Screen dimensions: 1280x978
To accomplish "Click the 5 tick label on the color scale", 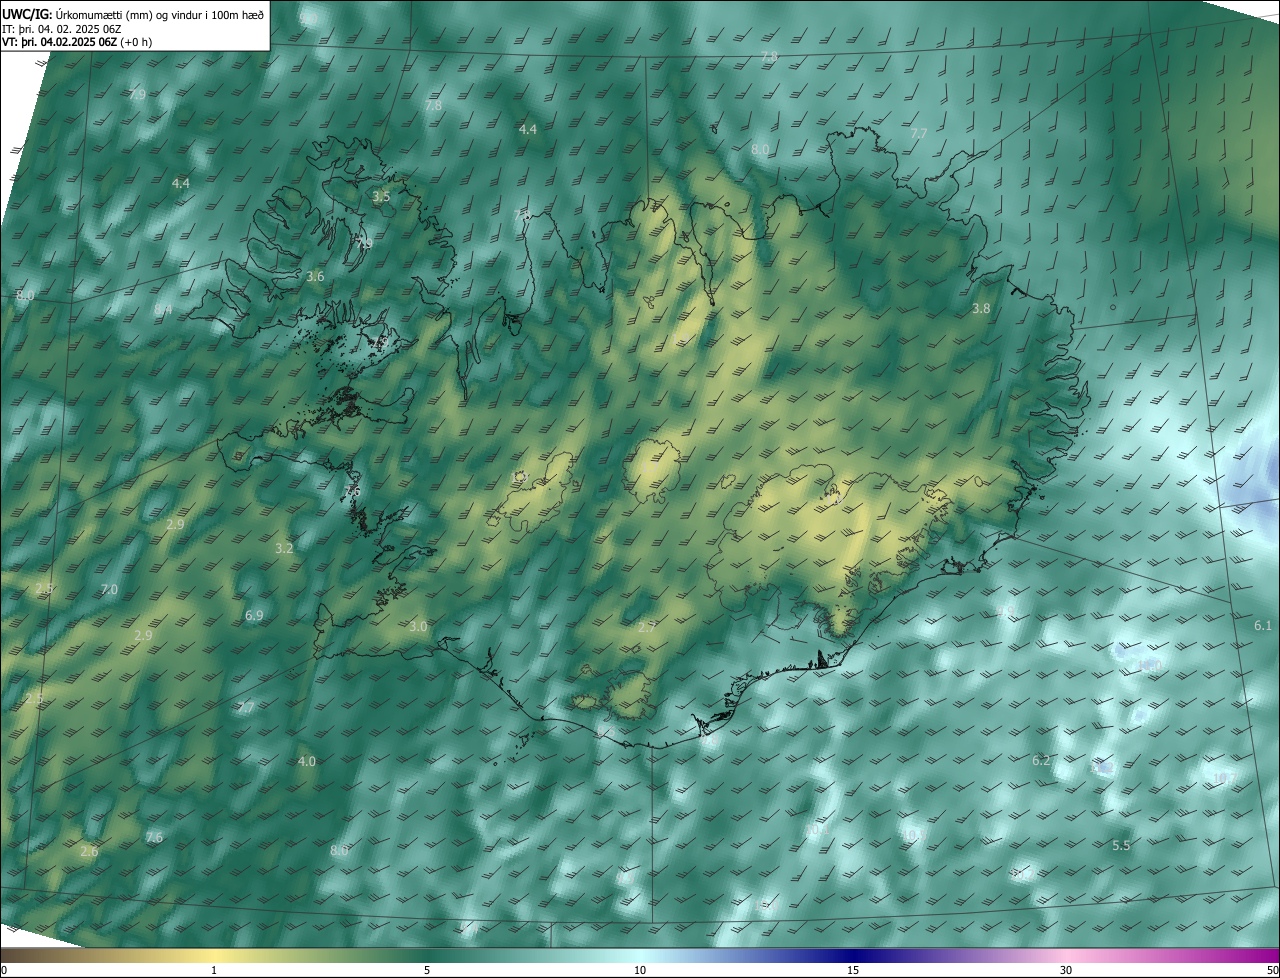I will [x=427, y=970].
